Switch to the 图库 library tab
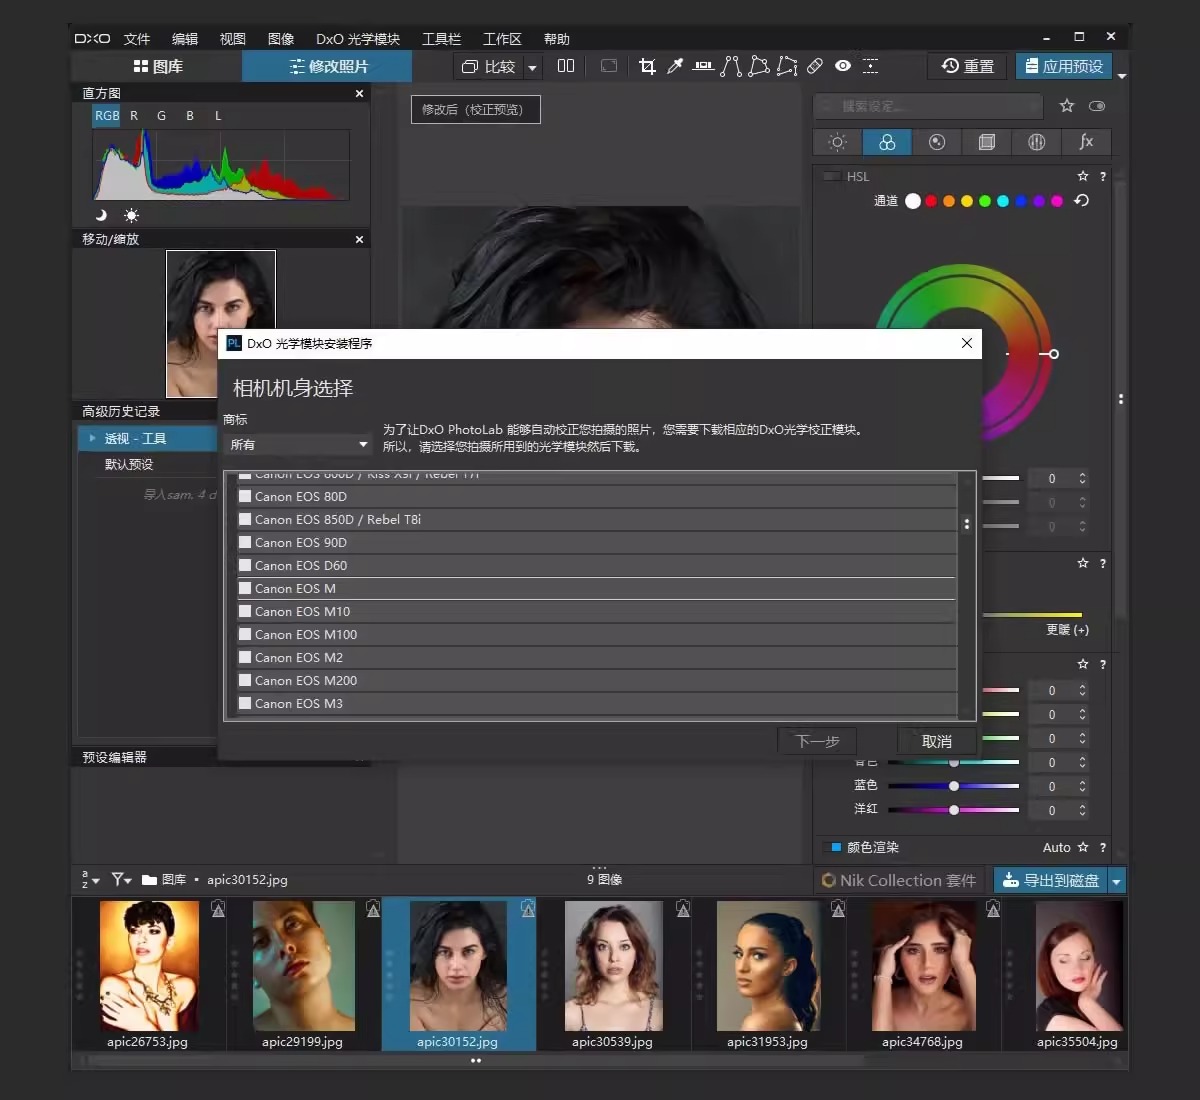Viewport: 1200px width, 1100px height. [x=157, y=66]
